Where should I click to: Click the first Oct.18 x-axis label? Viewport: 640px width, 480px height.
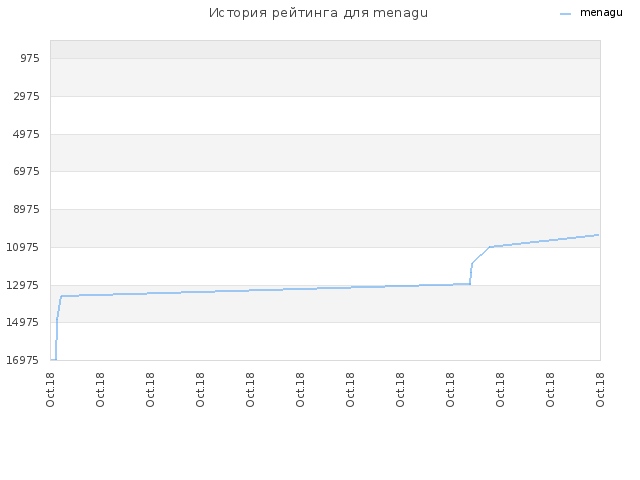50,390
